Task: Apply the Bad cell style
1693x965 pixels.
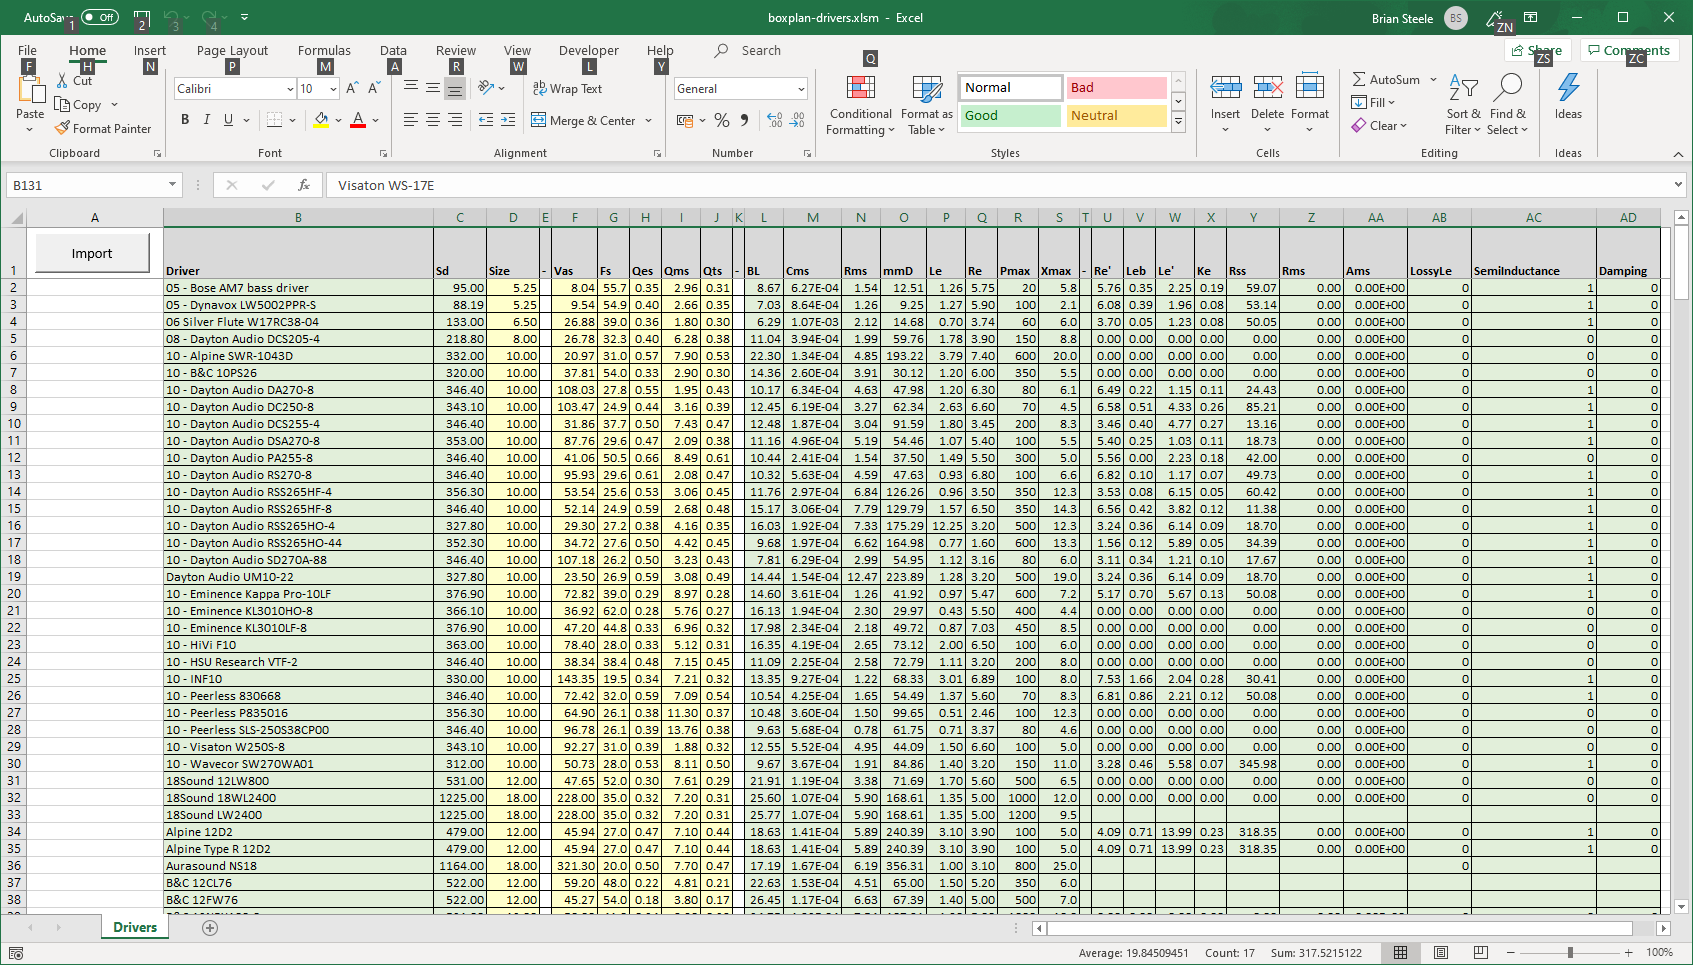Action: coord(1116,88)
